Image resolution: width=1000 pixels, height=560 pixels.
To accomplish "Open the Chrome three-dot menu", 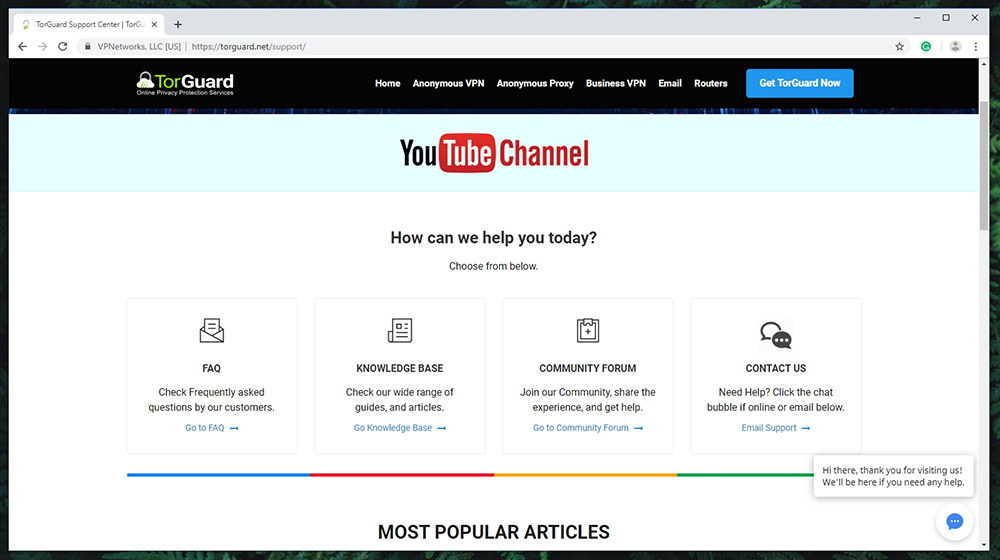I will point(976,47).
